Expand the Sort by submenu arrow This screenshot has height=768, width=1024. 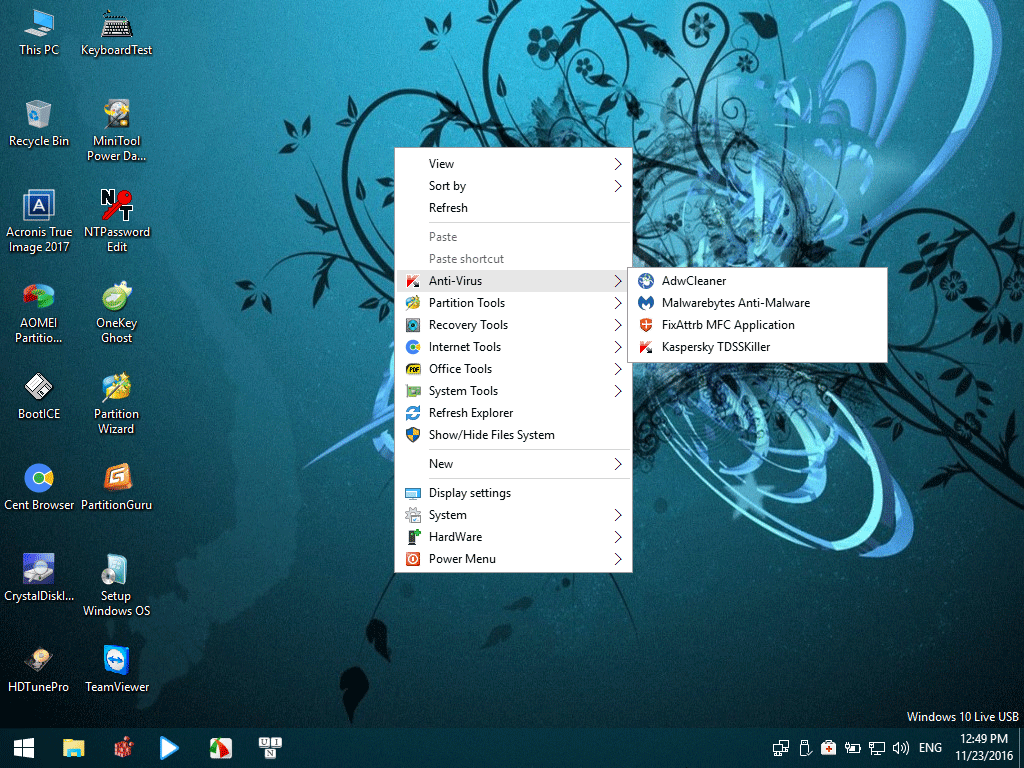tap(618, 186)
